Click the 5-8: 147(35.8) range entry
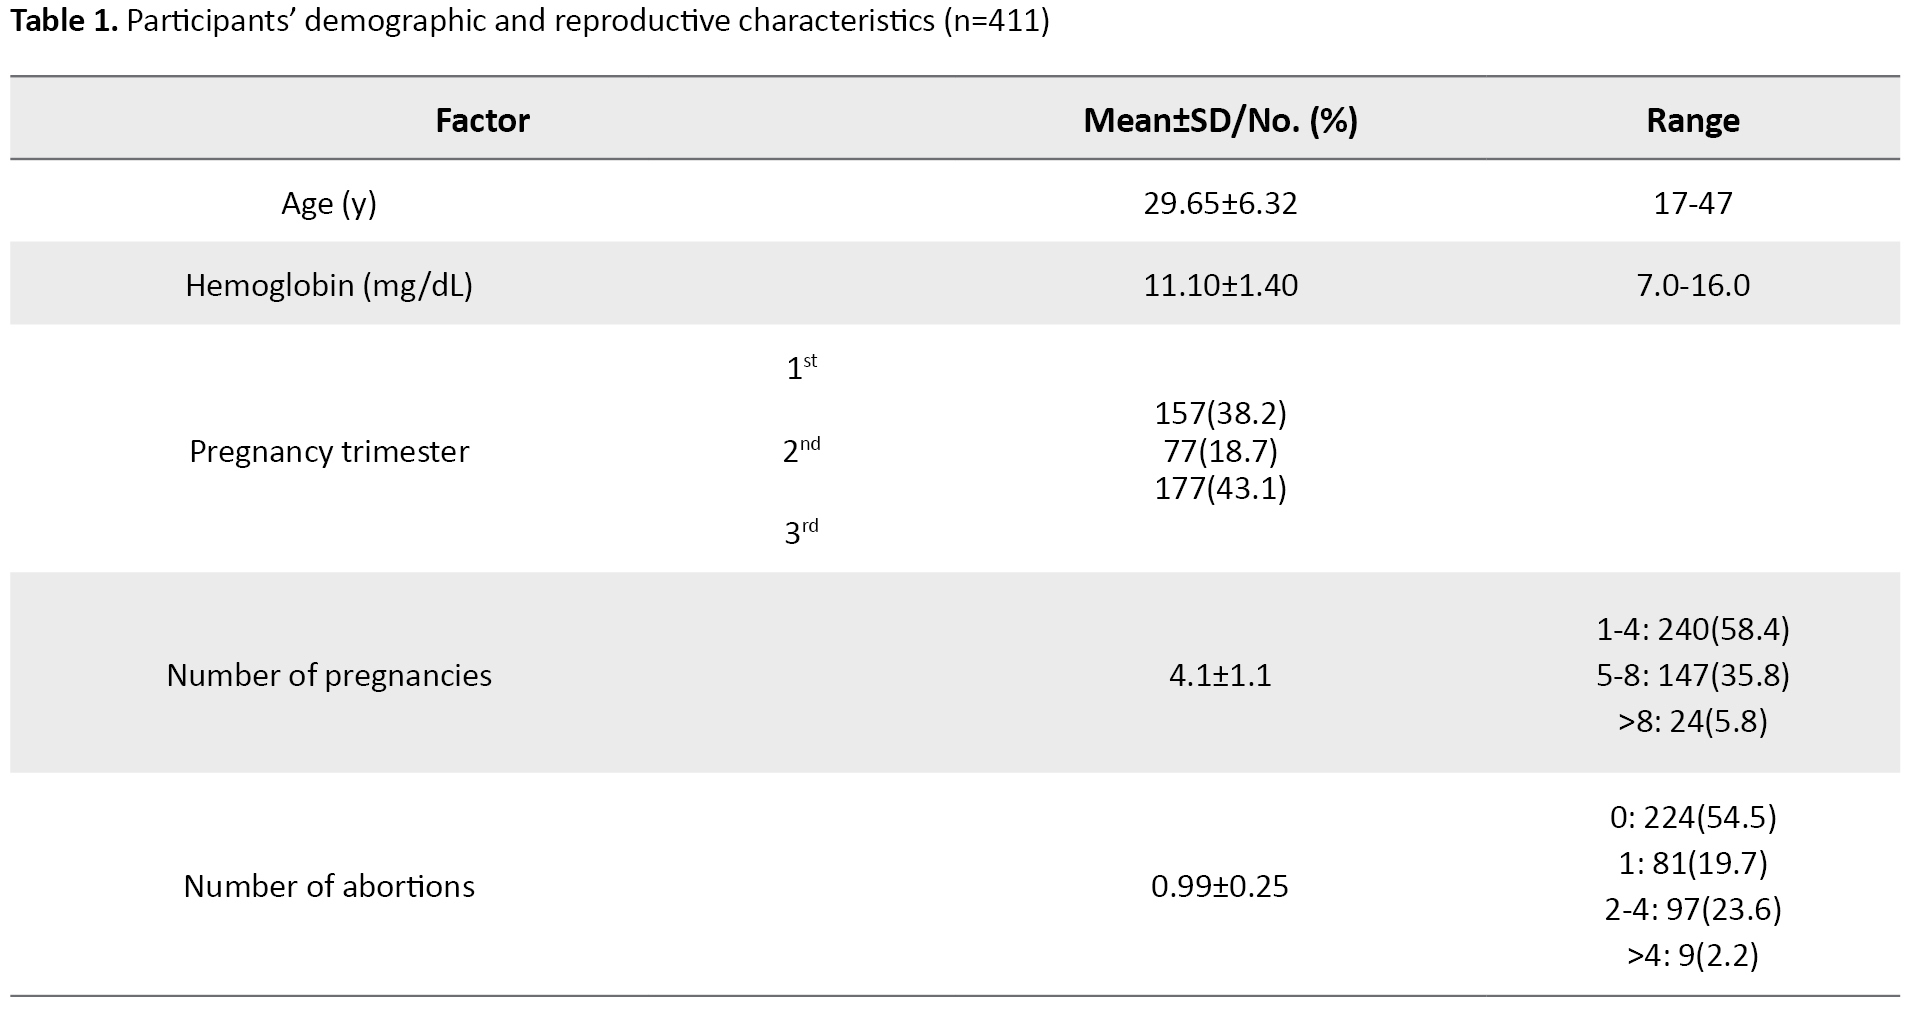 coord(1692,676)
